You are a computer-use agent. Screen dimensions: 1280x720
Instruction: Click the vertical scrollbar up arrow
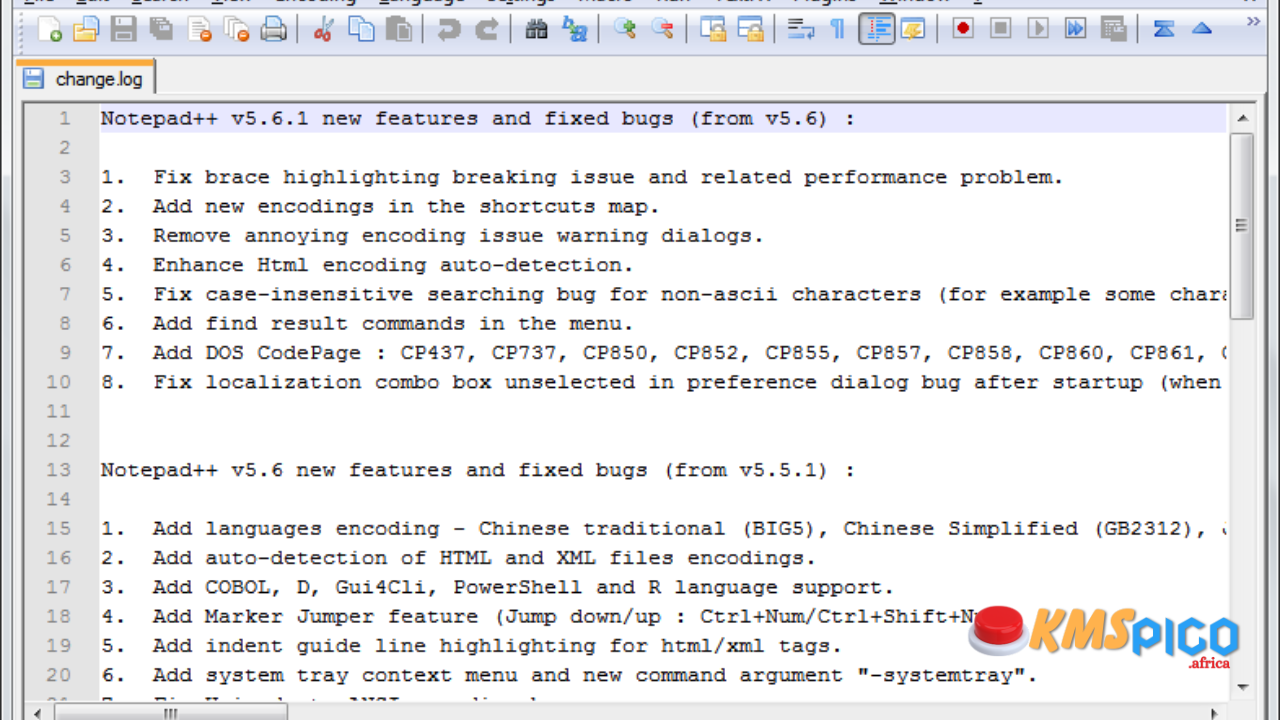click(1242, 119)
